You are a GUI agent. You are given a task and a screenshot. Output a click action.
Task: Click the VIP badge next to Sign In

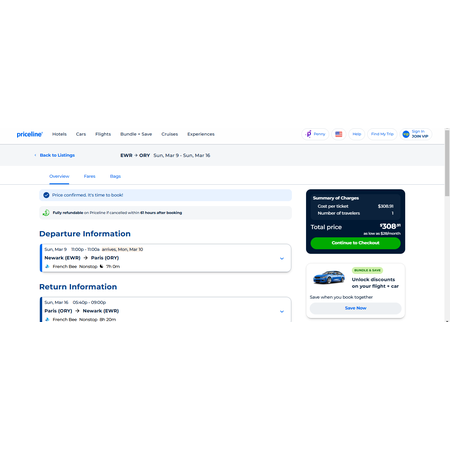[x=406, y=134]
